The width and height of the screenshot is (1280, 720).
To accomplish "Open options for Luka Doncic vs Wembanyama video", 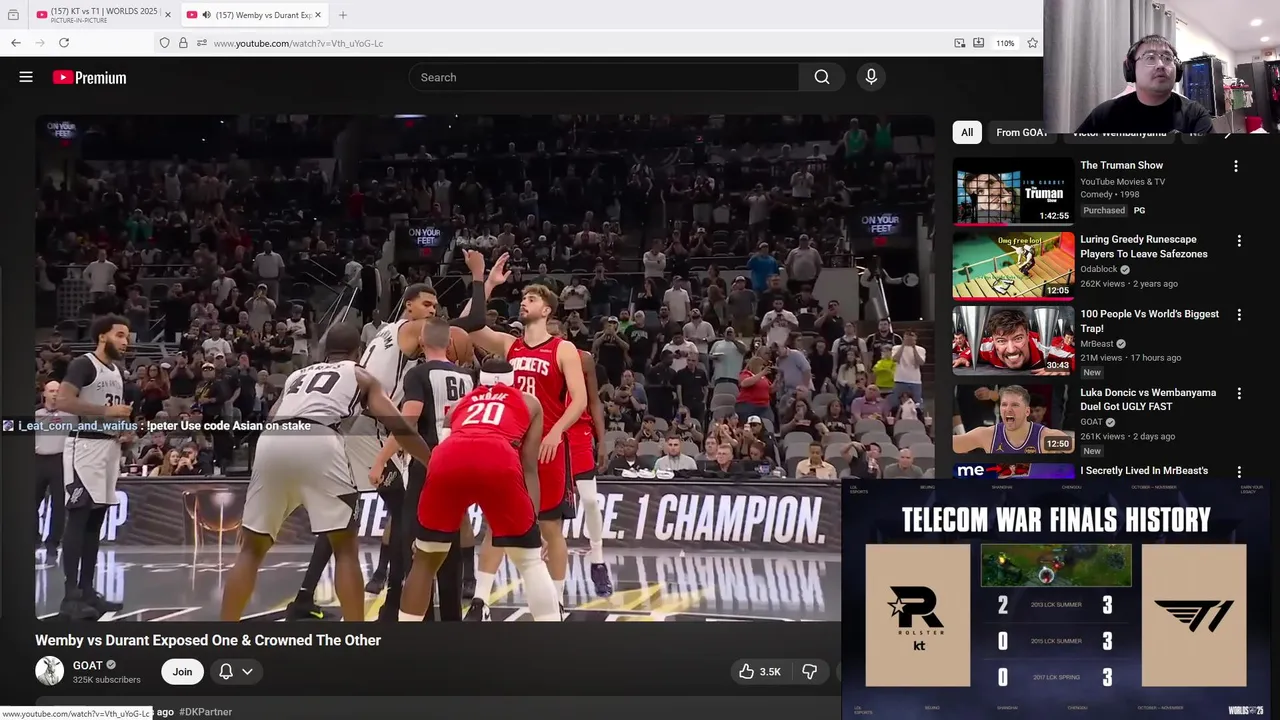I will [x=1239, y=393].
